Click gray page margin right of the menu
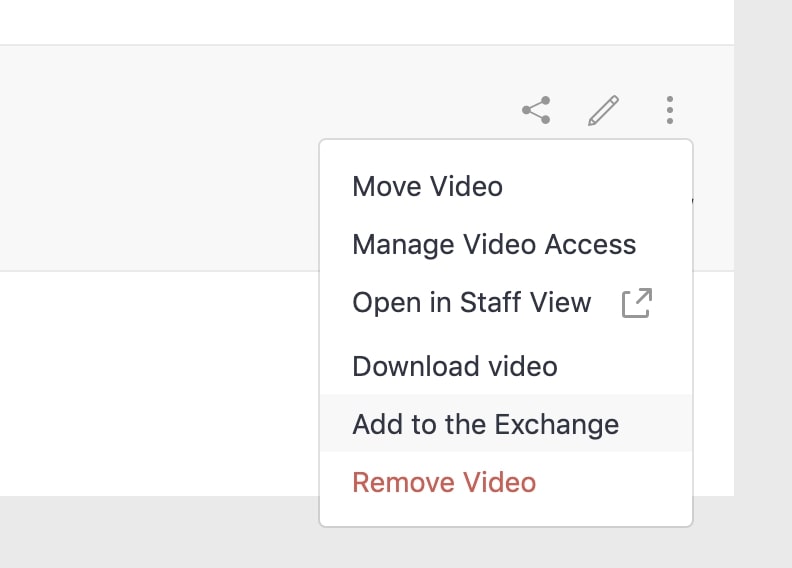The height and width of the screenshot is (568, 792). (x=762, y=300)
